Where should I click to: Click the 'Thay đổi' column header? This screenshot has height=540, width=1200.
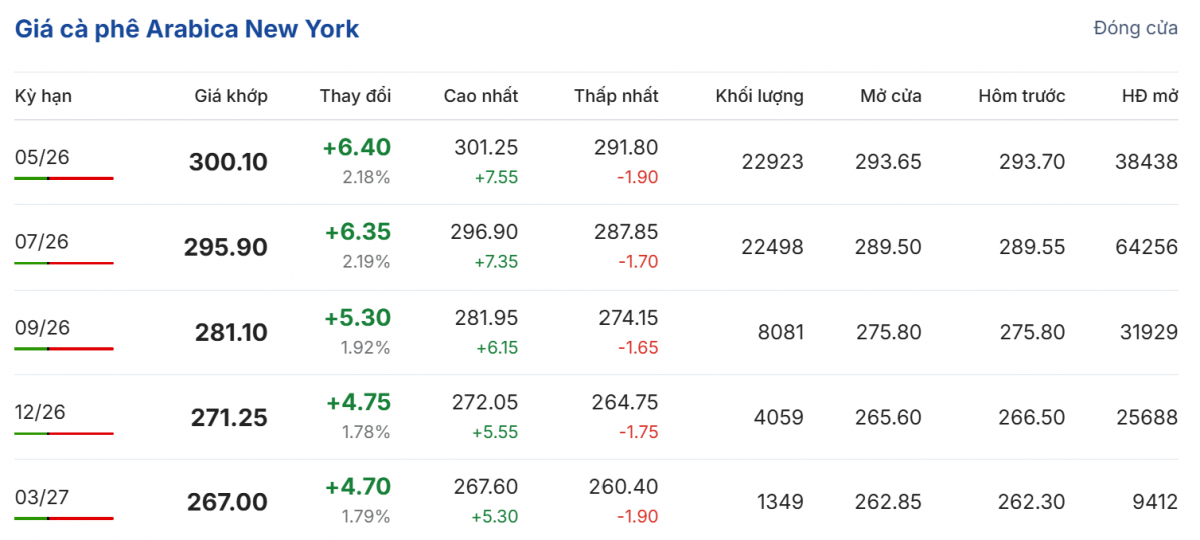click(355, 96)
